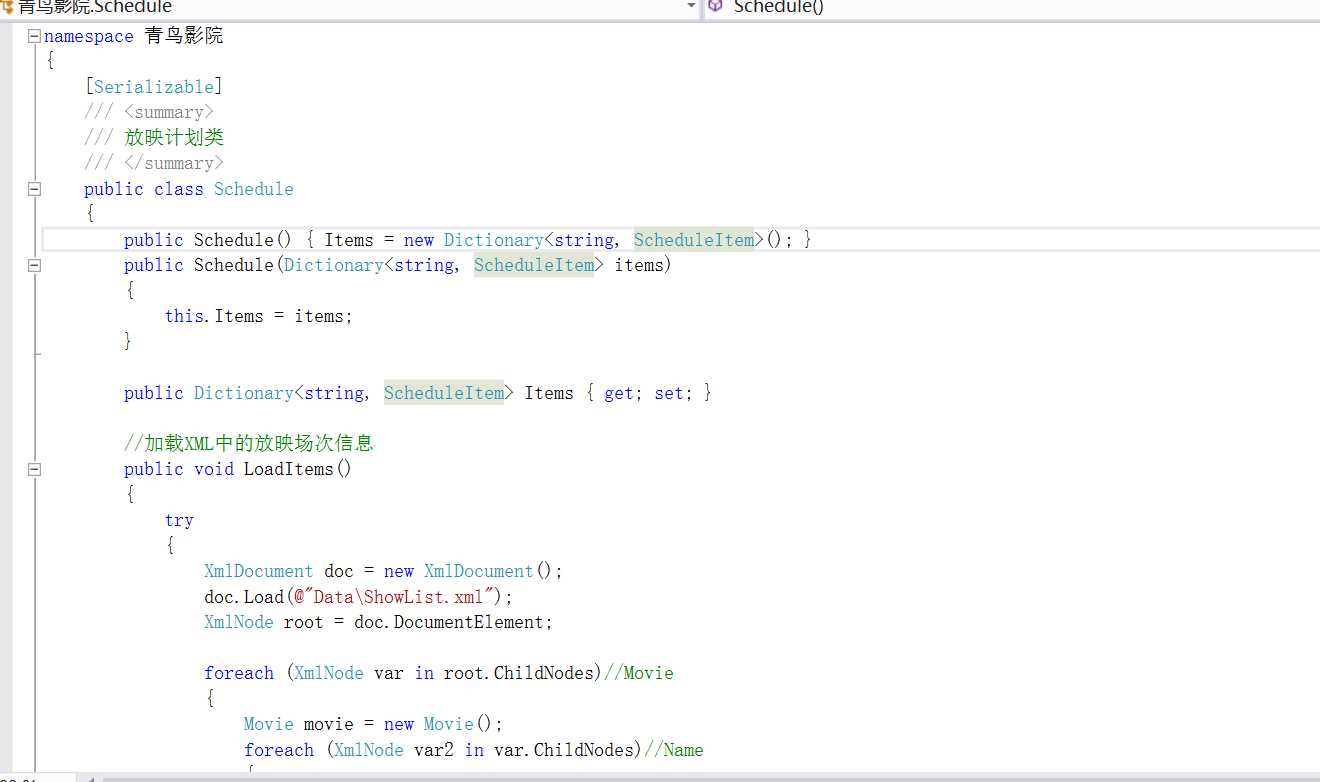Click the comment 加载XML中的放映场次信息
Image resolution: width=1320 pixels, height=782 pixels.
coord(249,443)
